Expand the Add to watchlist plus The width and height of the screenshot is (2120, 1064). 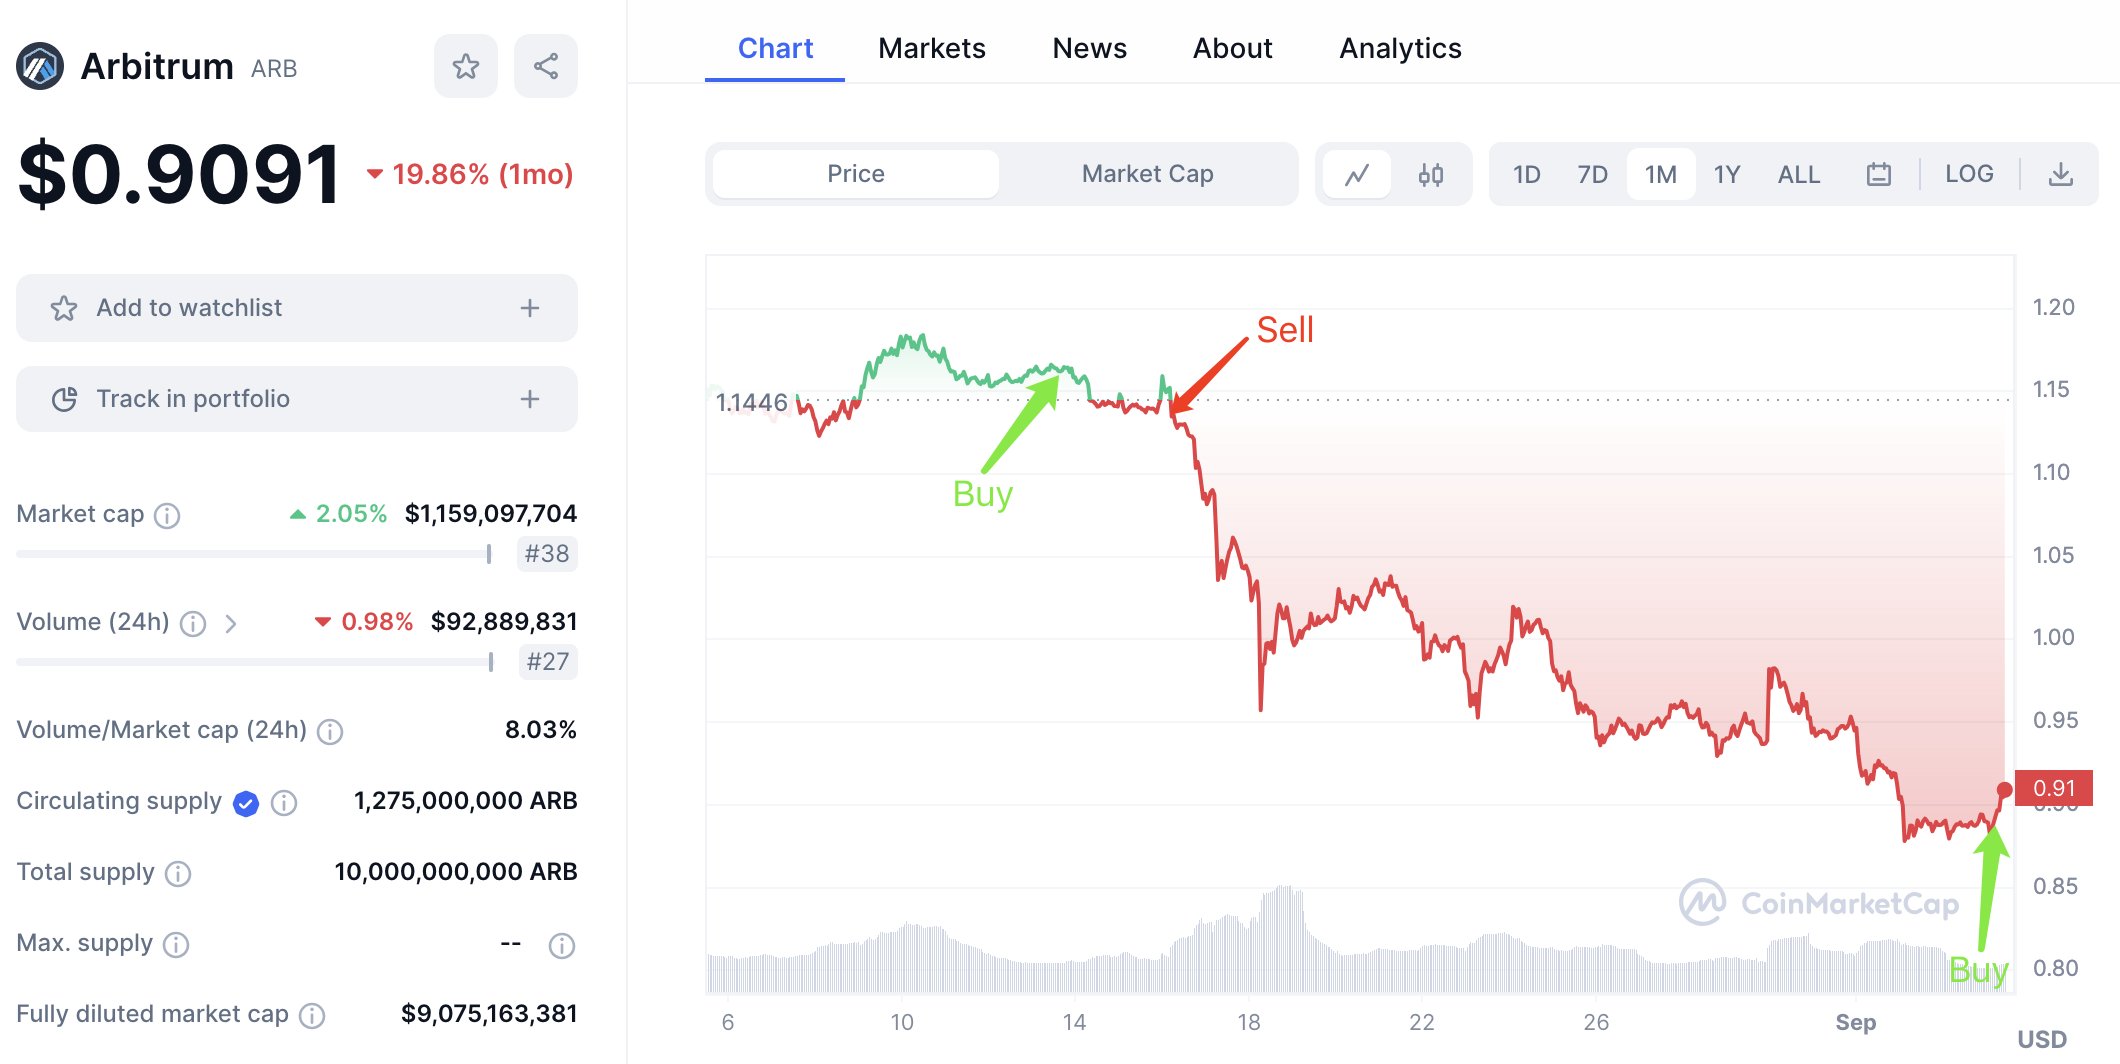[530, 308]
